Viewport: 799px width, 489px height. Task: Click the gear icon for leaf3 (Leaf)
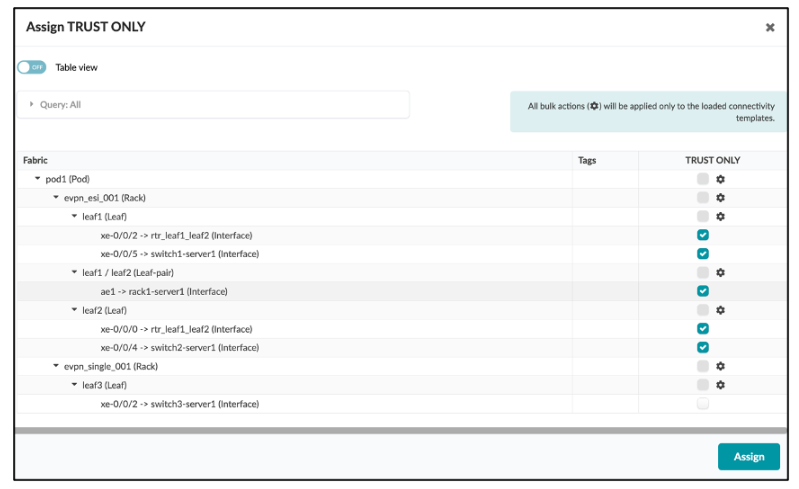[x=720, y=385]
